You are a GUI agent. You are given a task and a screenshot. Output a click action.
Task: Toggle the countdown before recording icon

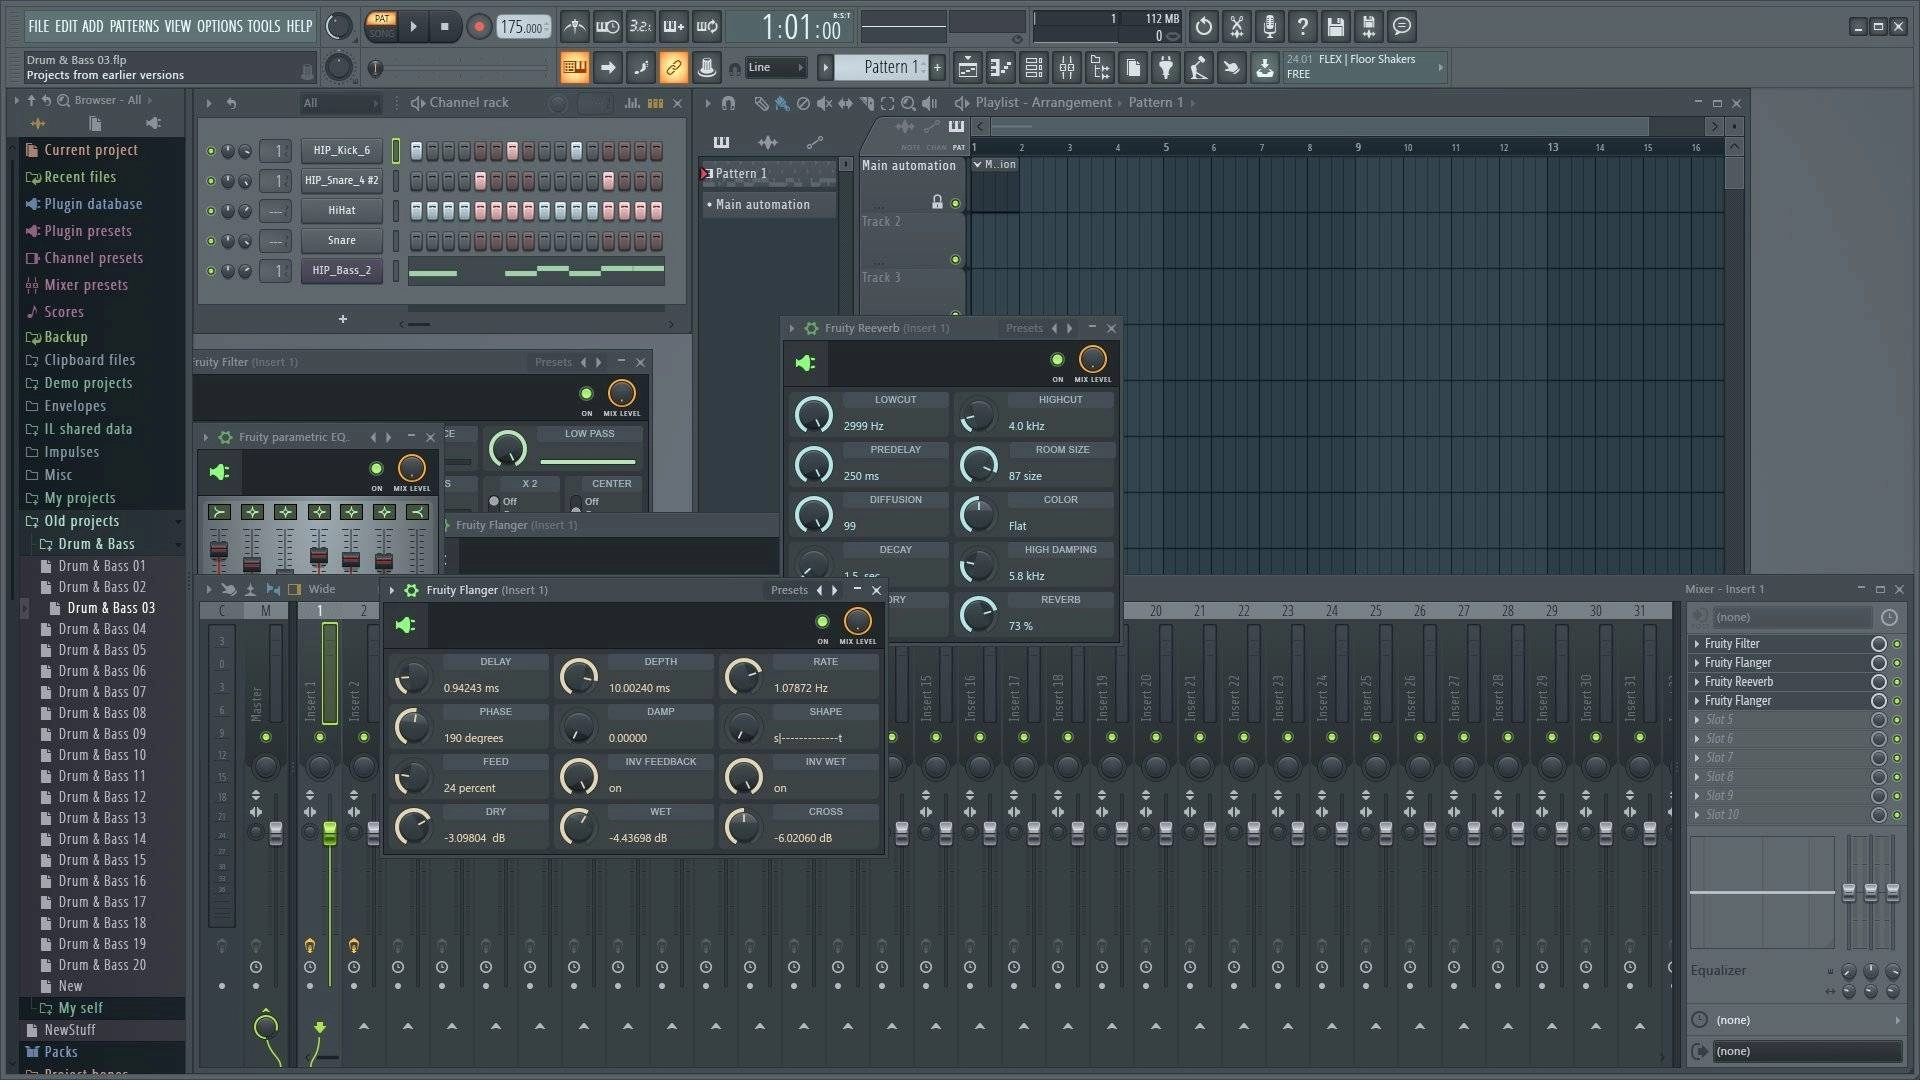[640, 27]
